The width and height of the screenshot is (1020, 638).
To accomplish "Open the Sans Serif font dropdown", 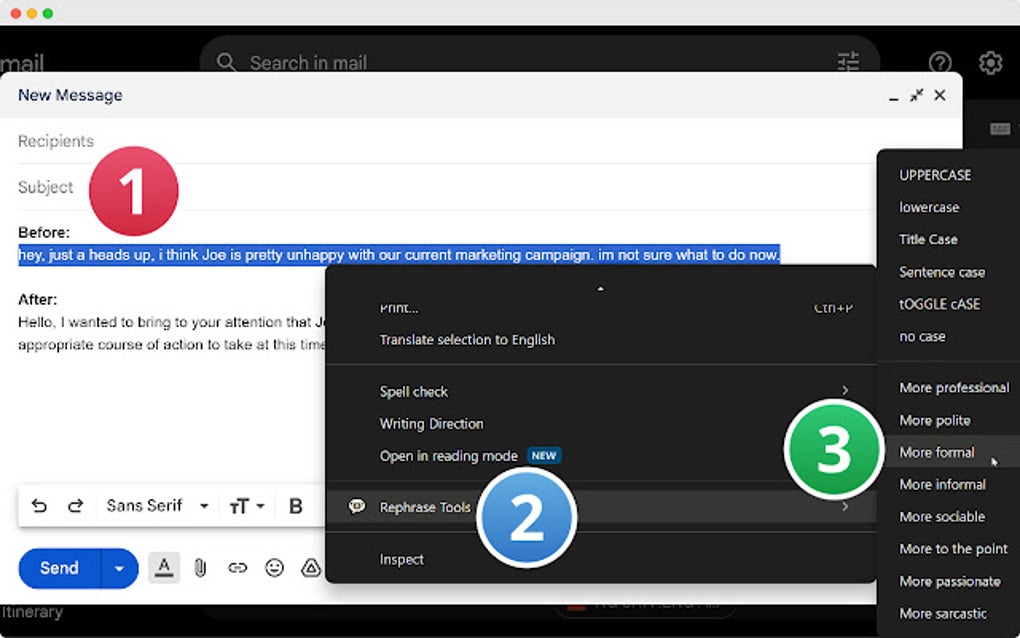I will coord(155,505).
